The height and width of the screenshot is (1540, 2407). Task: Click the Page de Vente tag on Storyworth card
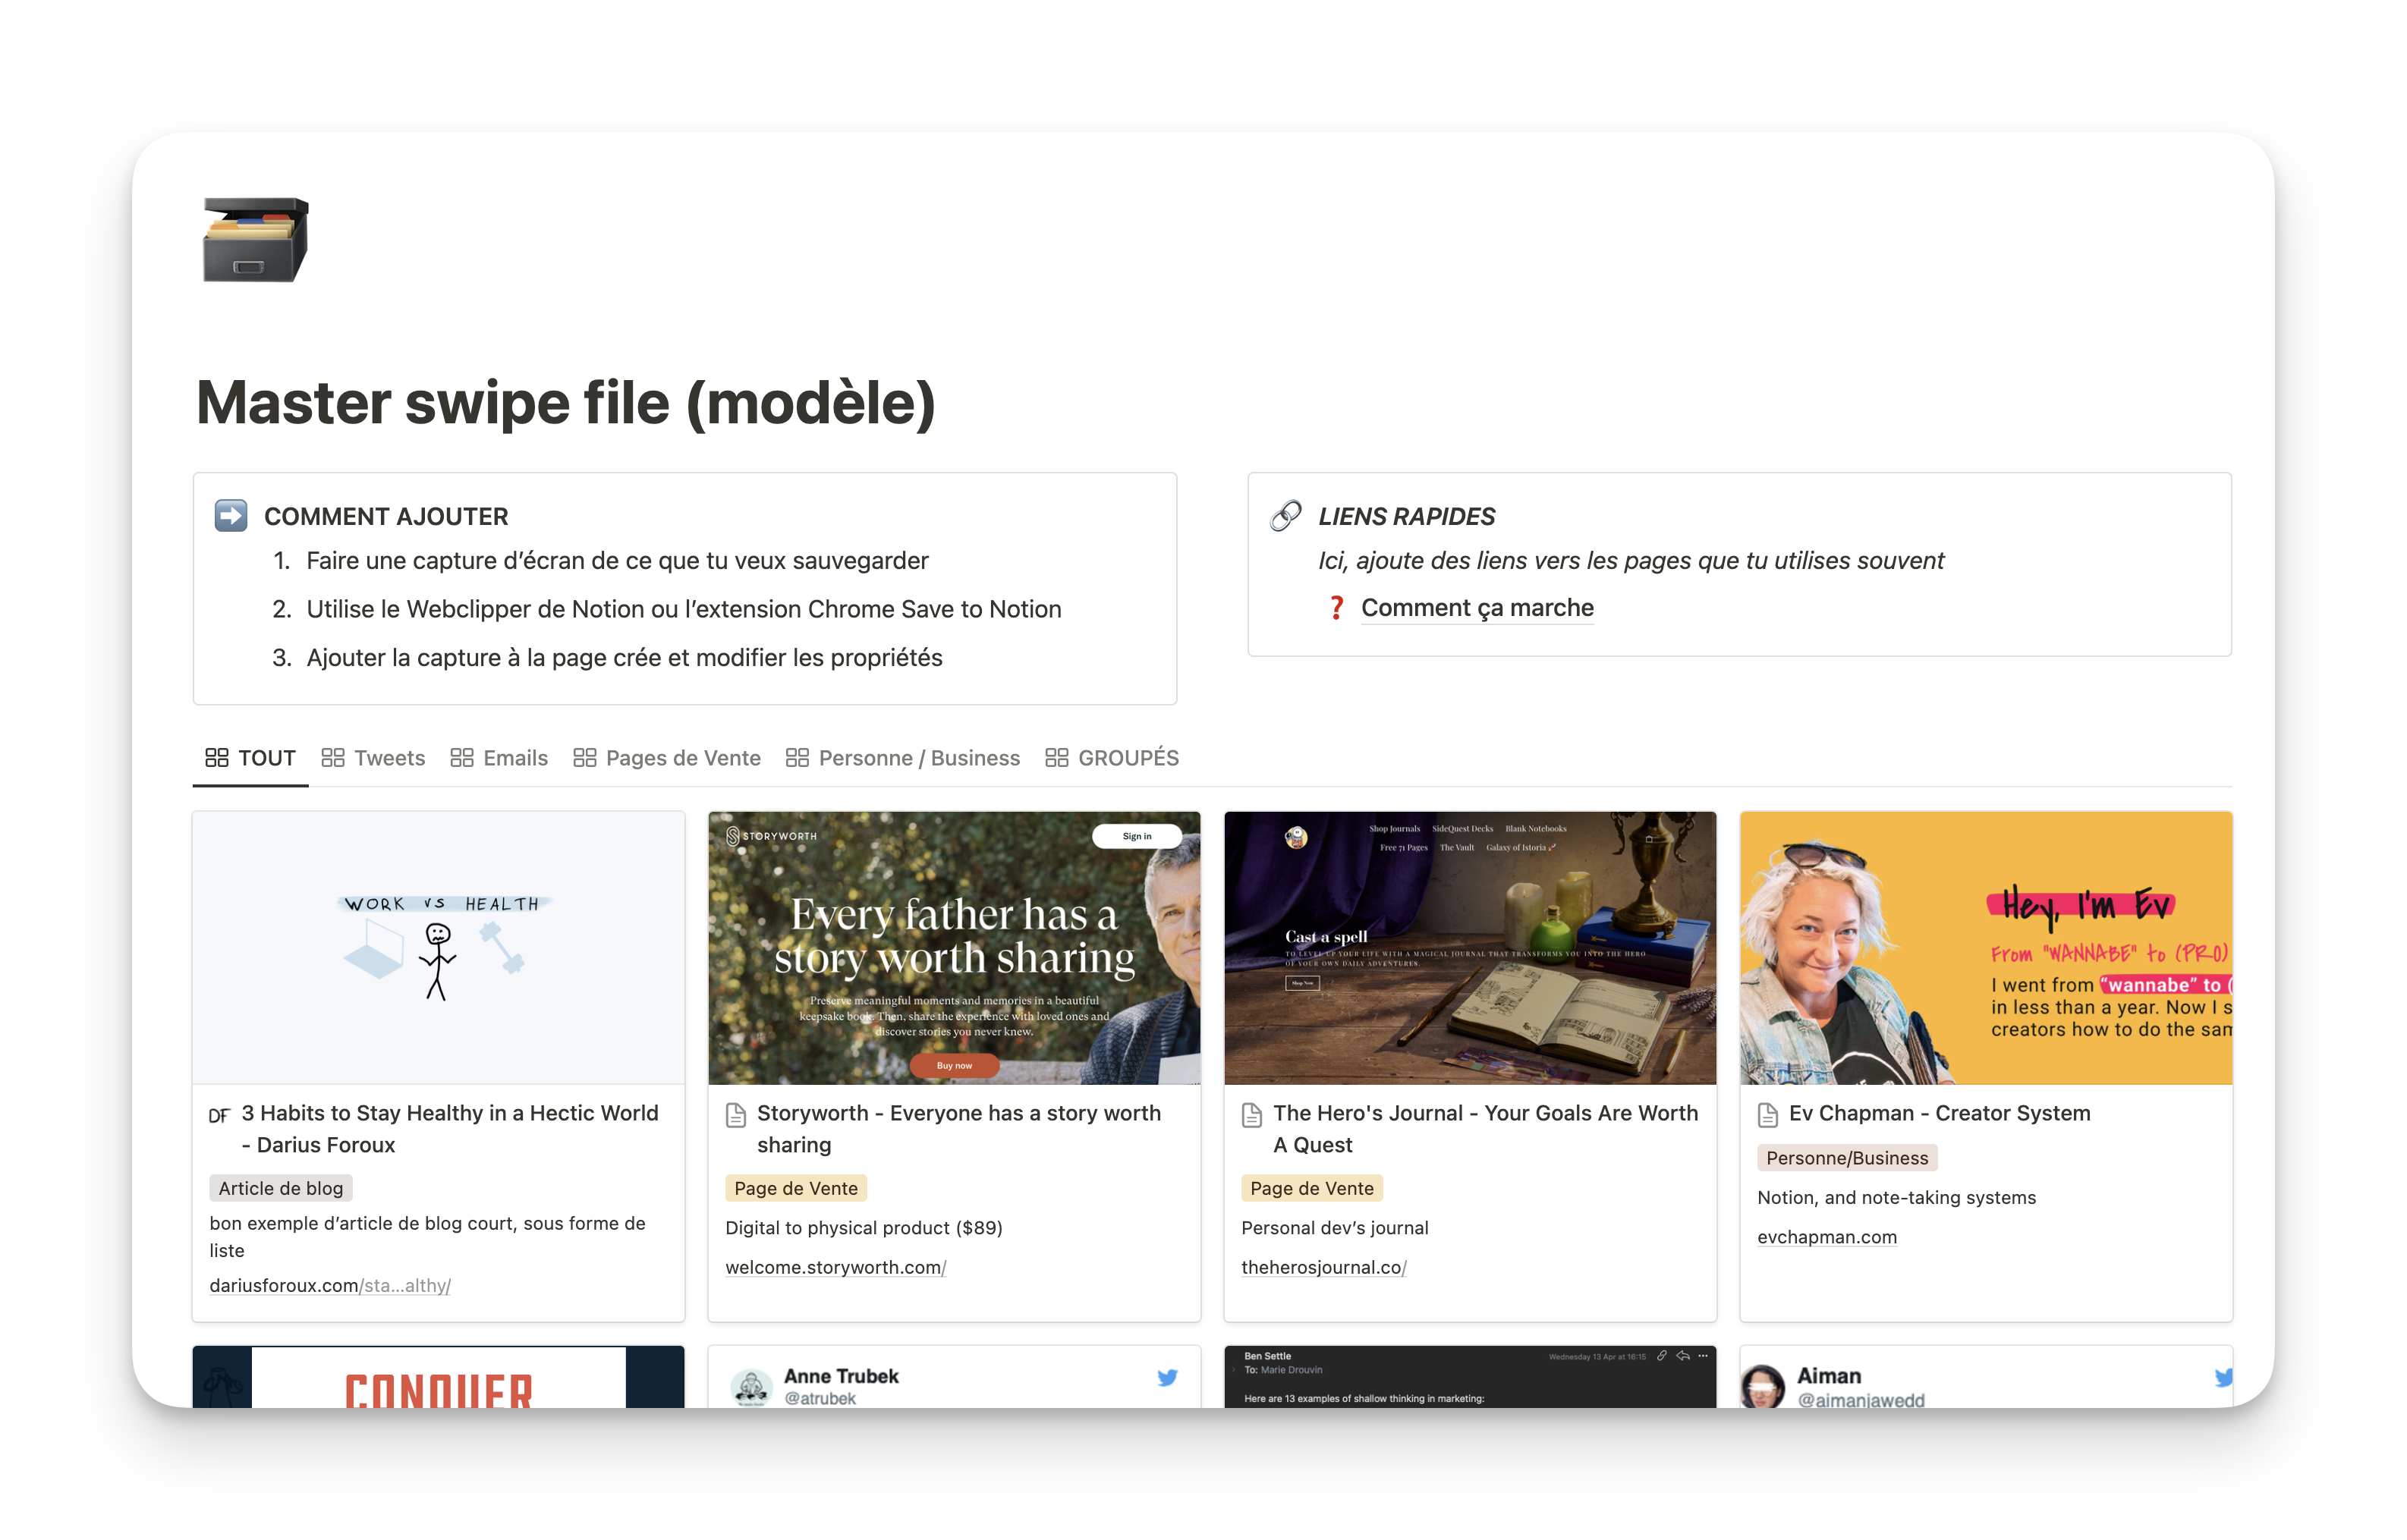[x=795, y=1188]
